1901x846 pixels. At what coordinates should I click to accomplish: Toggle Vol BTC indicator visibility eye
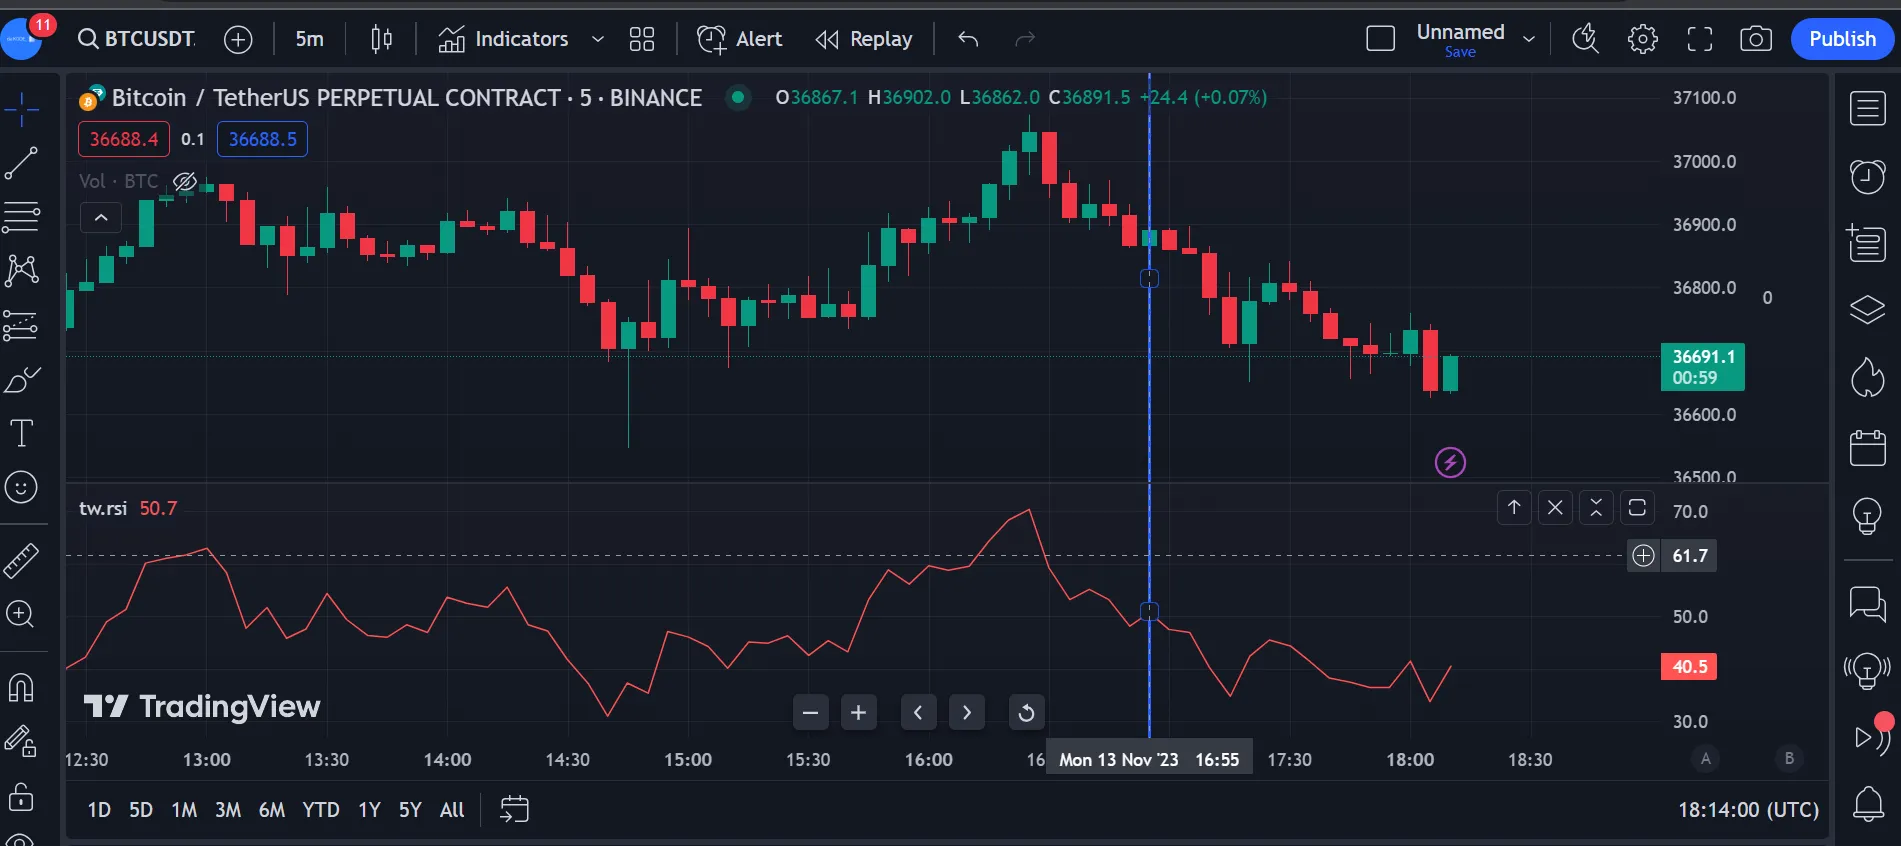(185, 181)
